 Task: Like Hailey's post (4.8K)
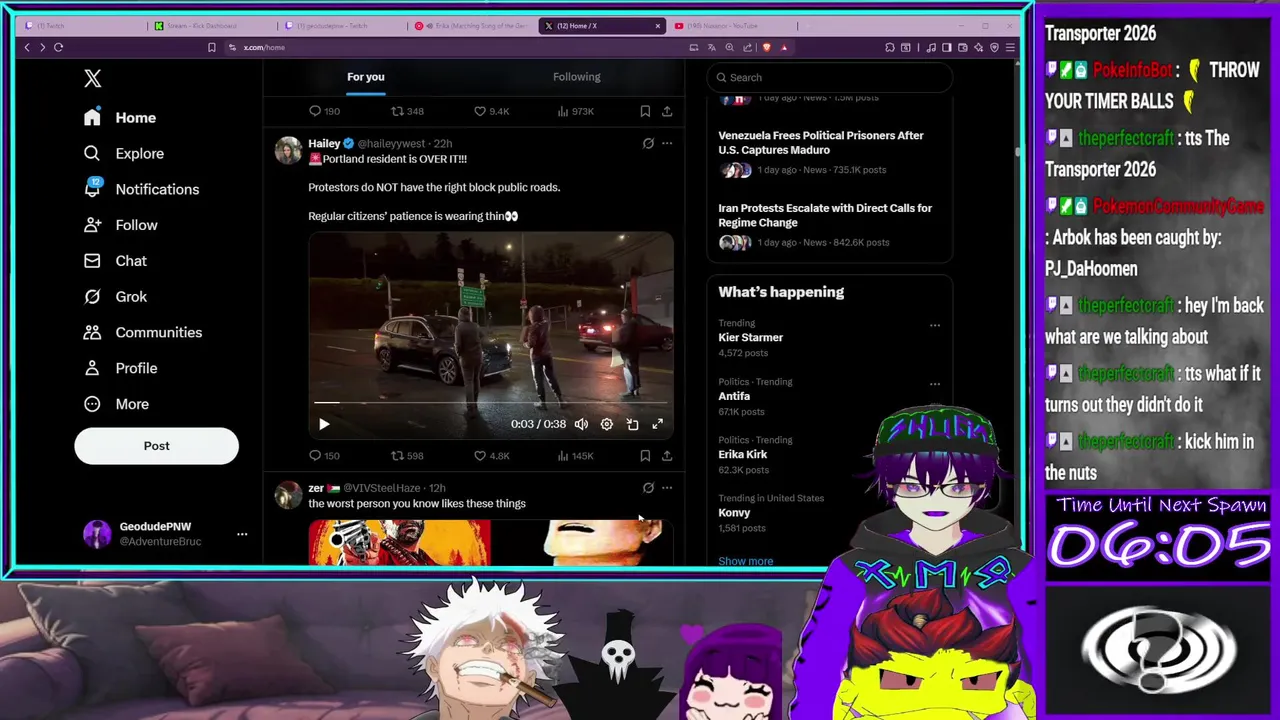[491, 456]
